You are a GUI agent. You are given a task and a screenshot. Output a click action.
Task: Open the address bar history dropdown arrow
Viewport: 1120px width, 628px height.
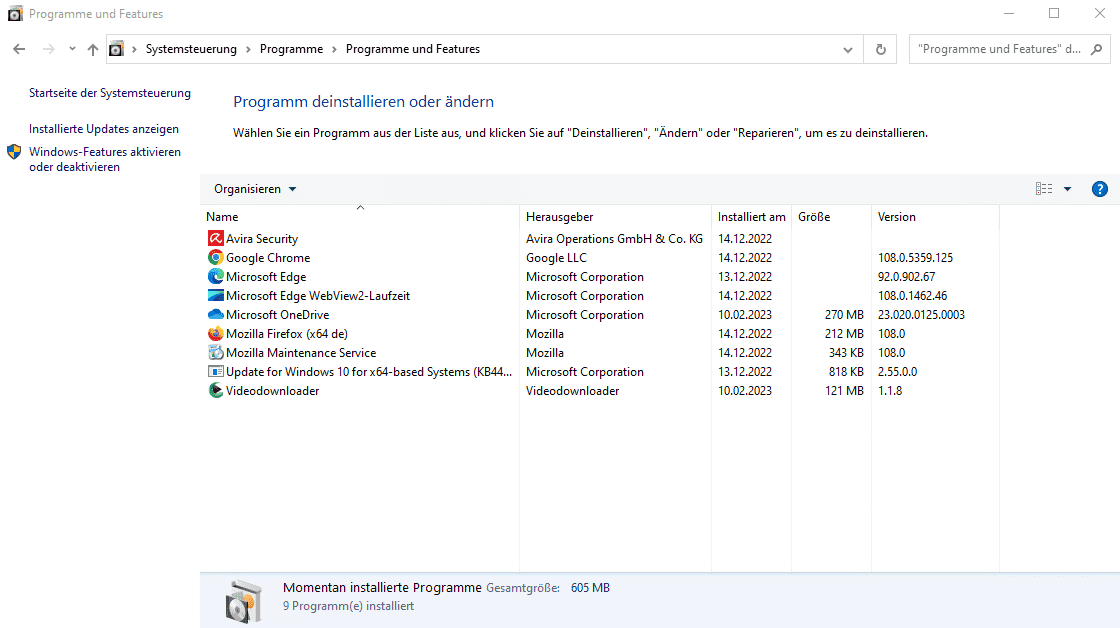coord(847,48)
